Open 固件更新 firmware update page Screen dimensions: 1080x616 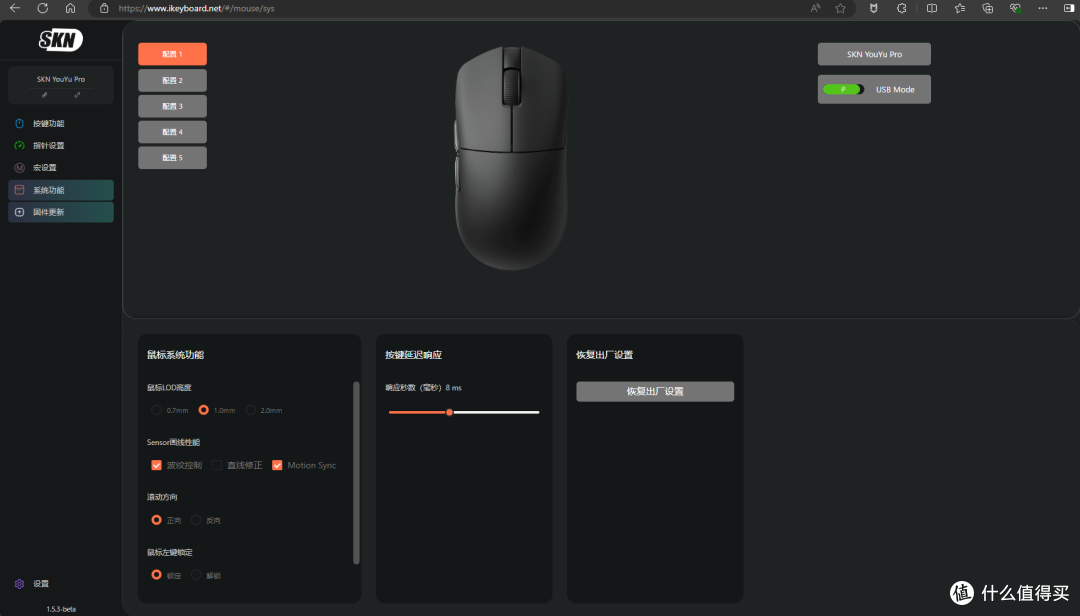pyautogui.click(x=61, y=212)
